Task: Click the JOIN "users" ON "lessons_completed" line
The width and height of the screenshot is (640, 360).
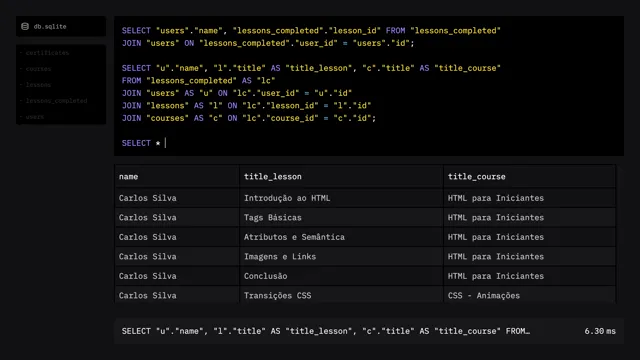Action: tap(268, 43)
